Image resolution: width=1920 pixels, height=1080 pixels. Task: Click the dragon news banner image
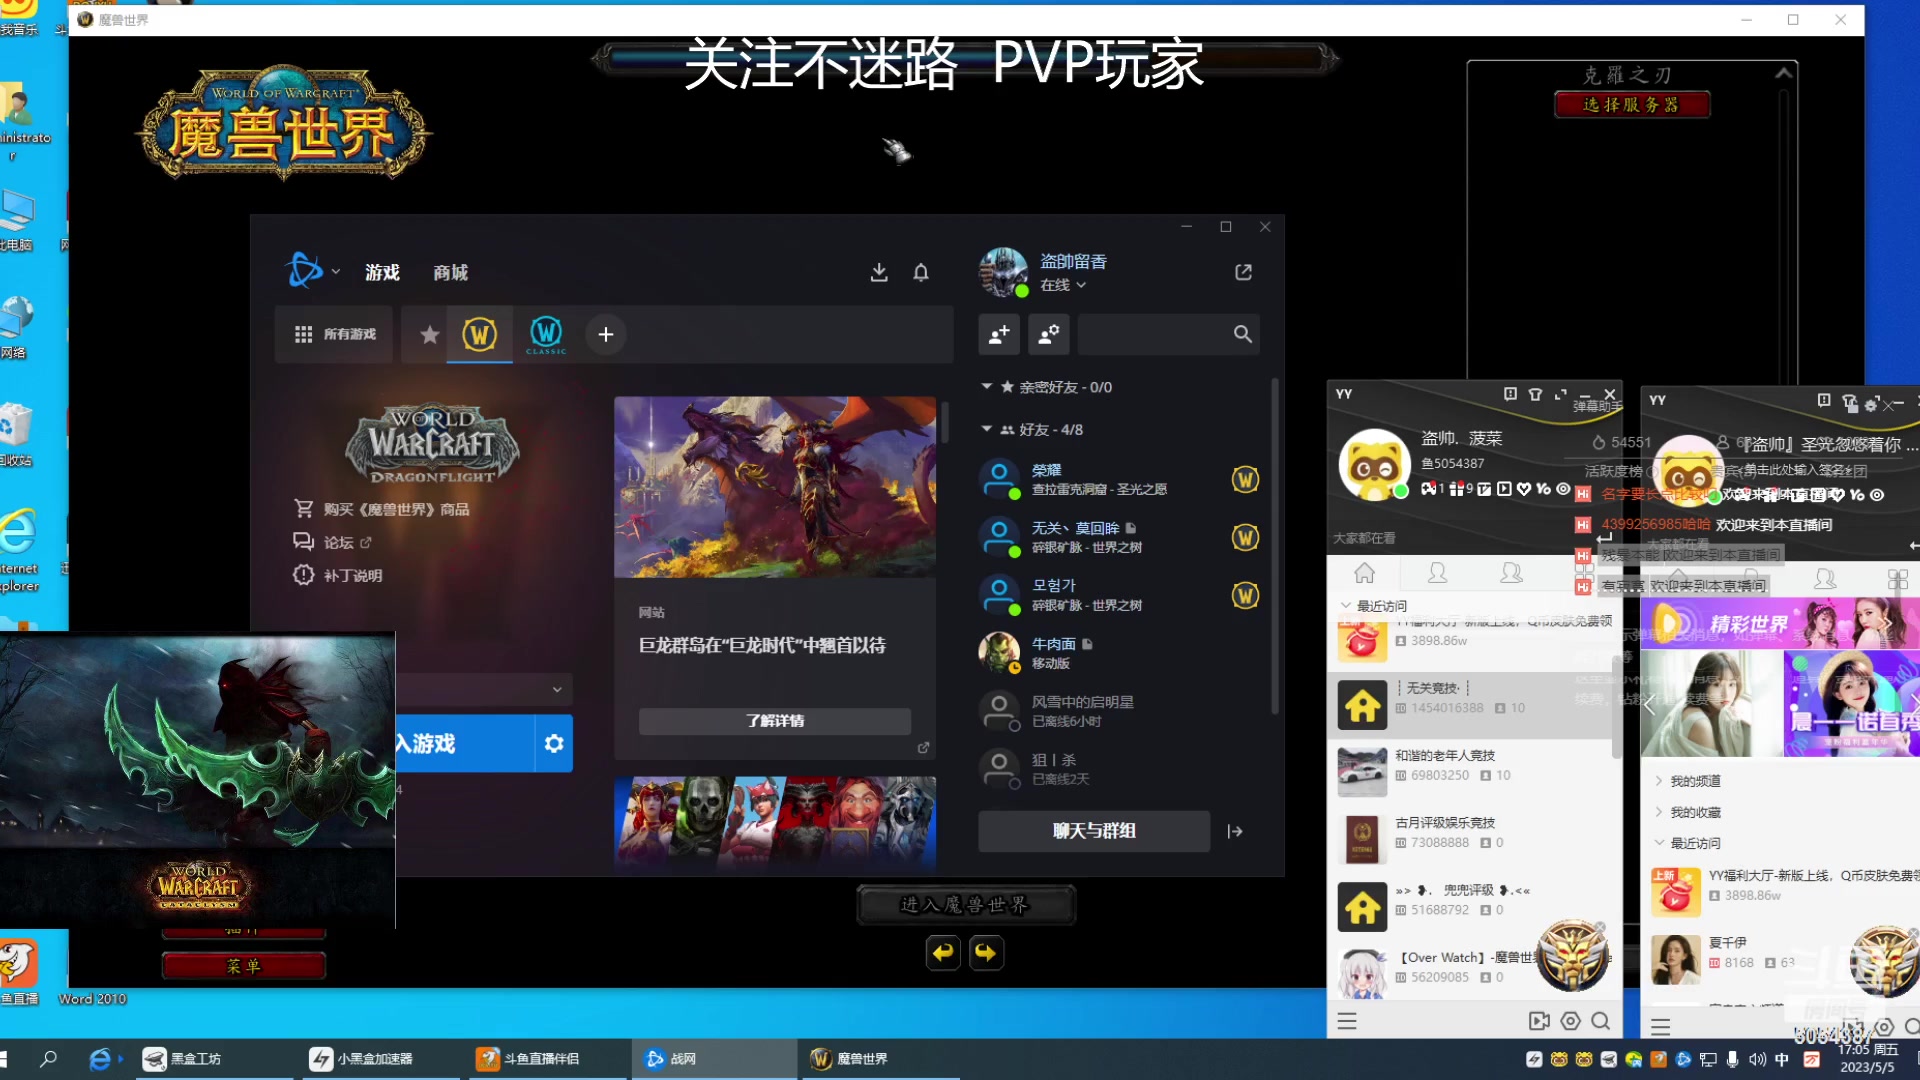click(775, 487)
